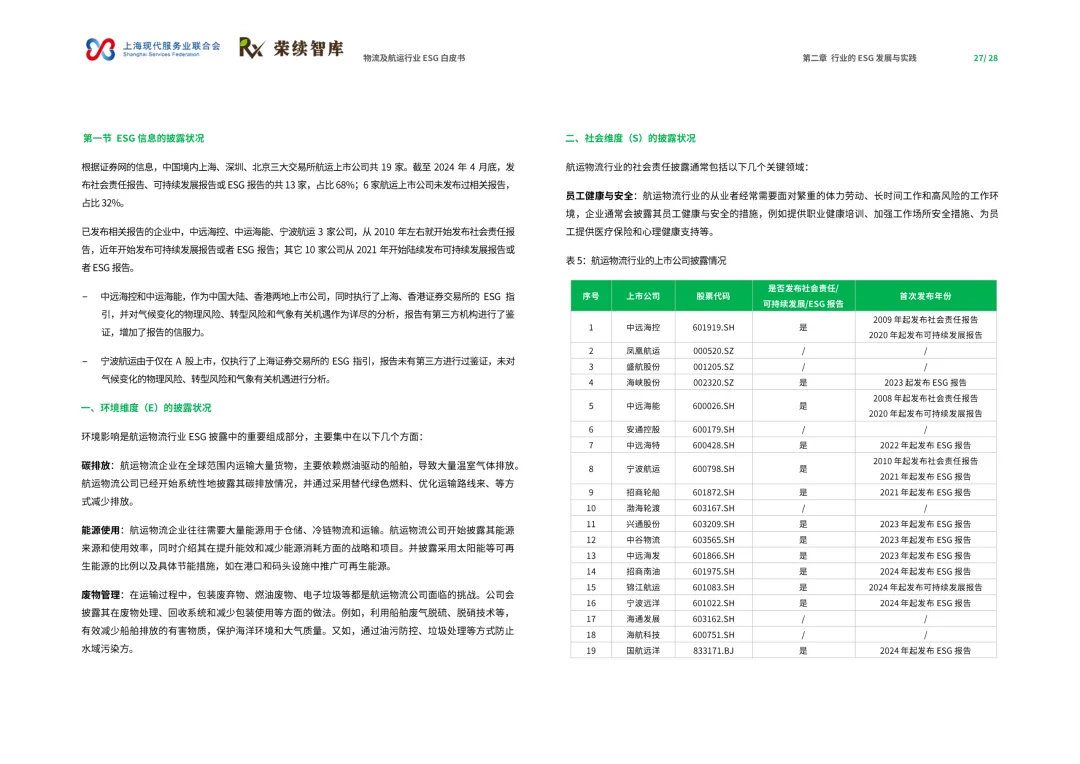
Task: Click stock code 601975.SH
Action: pos(713,572)
